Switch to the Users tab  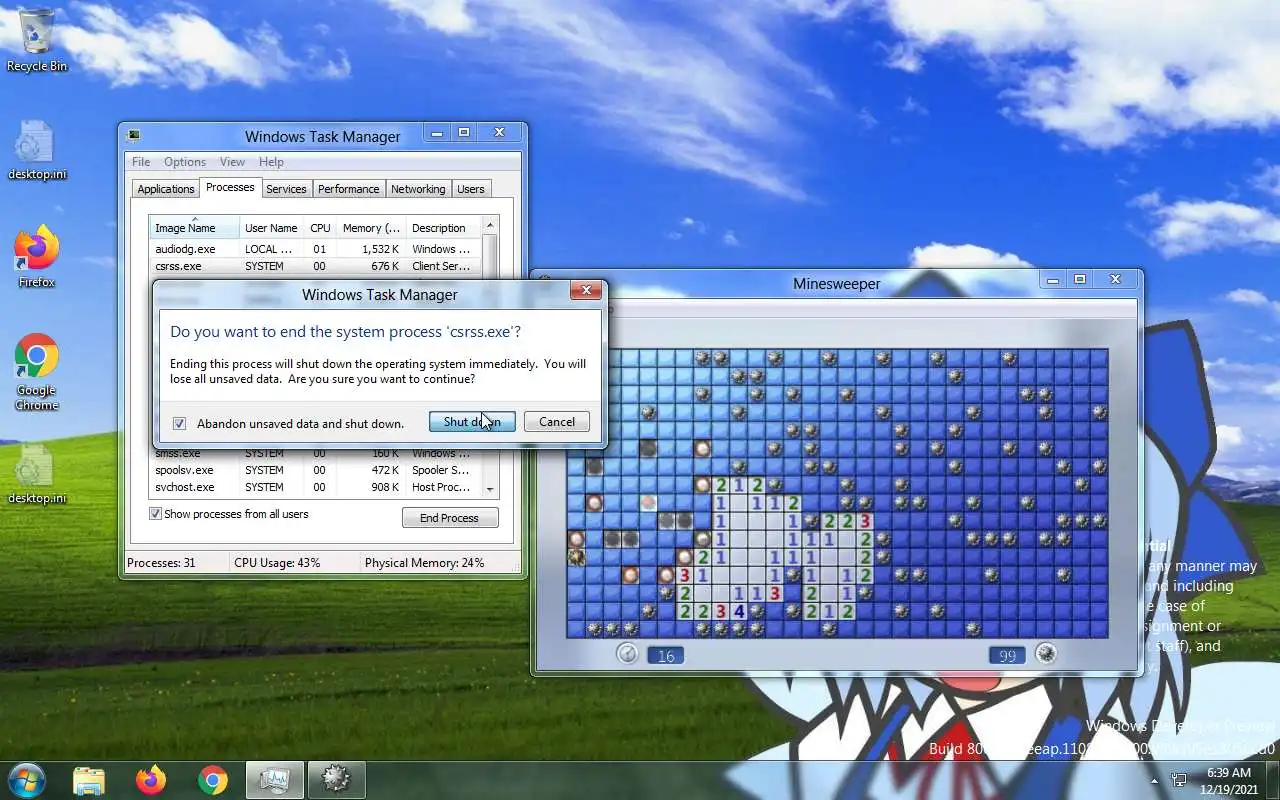tap(471, 189)
